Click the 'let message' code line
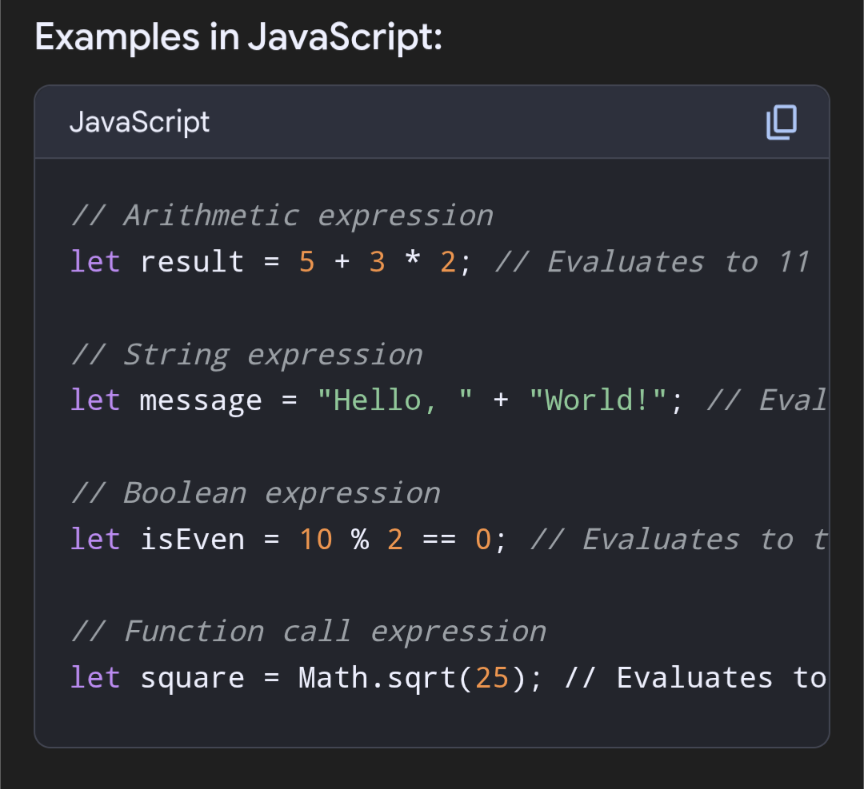Viewport: 864px width, 789px height. [448, 401]
